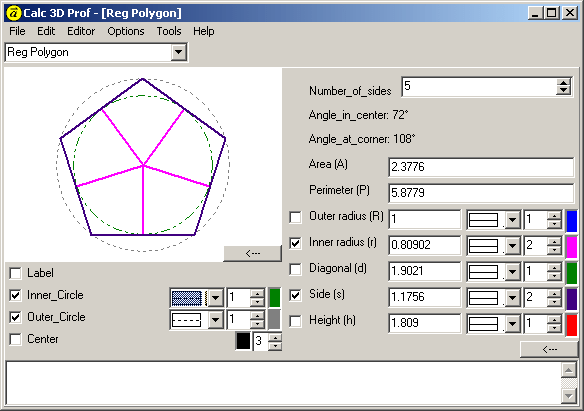Click the red Height color swatch

pos(571,324)
